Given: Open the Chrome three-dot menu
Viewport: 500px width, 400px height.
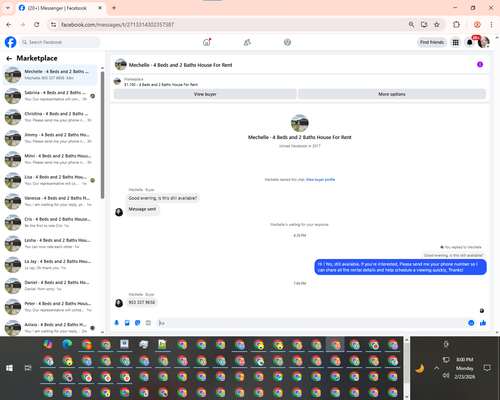Looking at the screenshot, I should click(491, 25).
